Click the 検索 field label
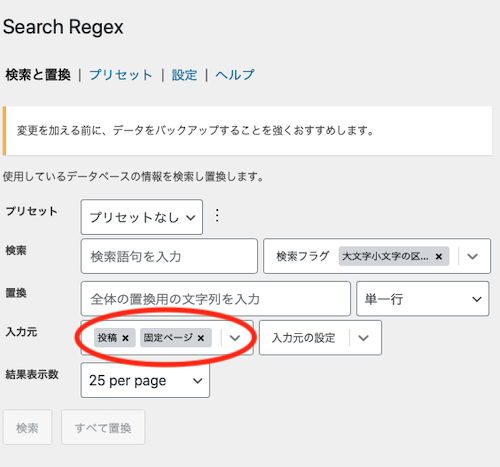 [x=16, y=250]
